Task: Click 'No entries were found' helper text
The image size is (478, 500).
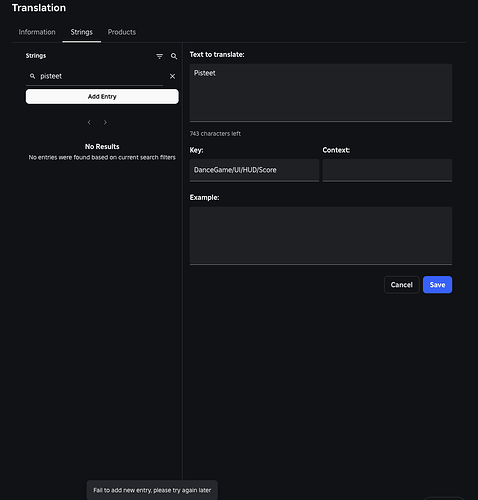Action: coord(102,157)
